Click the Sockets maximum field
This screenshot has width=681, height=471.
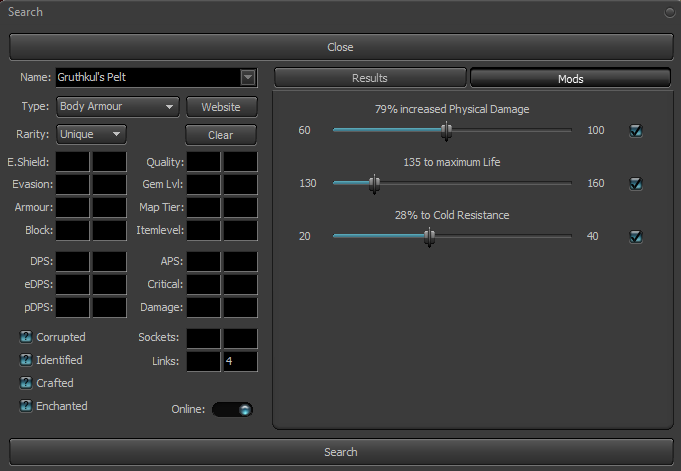pos(241,338)
